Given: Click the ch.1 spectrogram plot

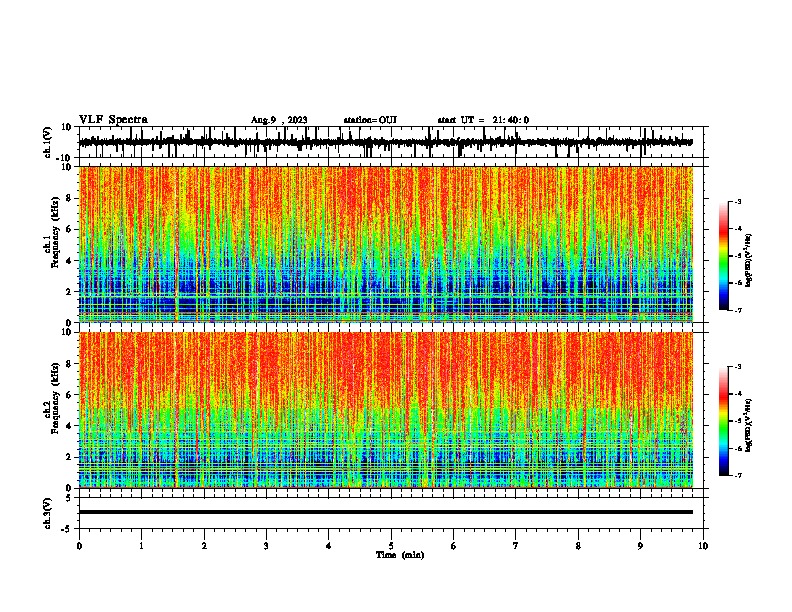Looking at the screenshot, I should 386,244.
